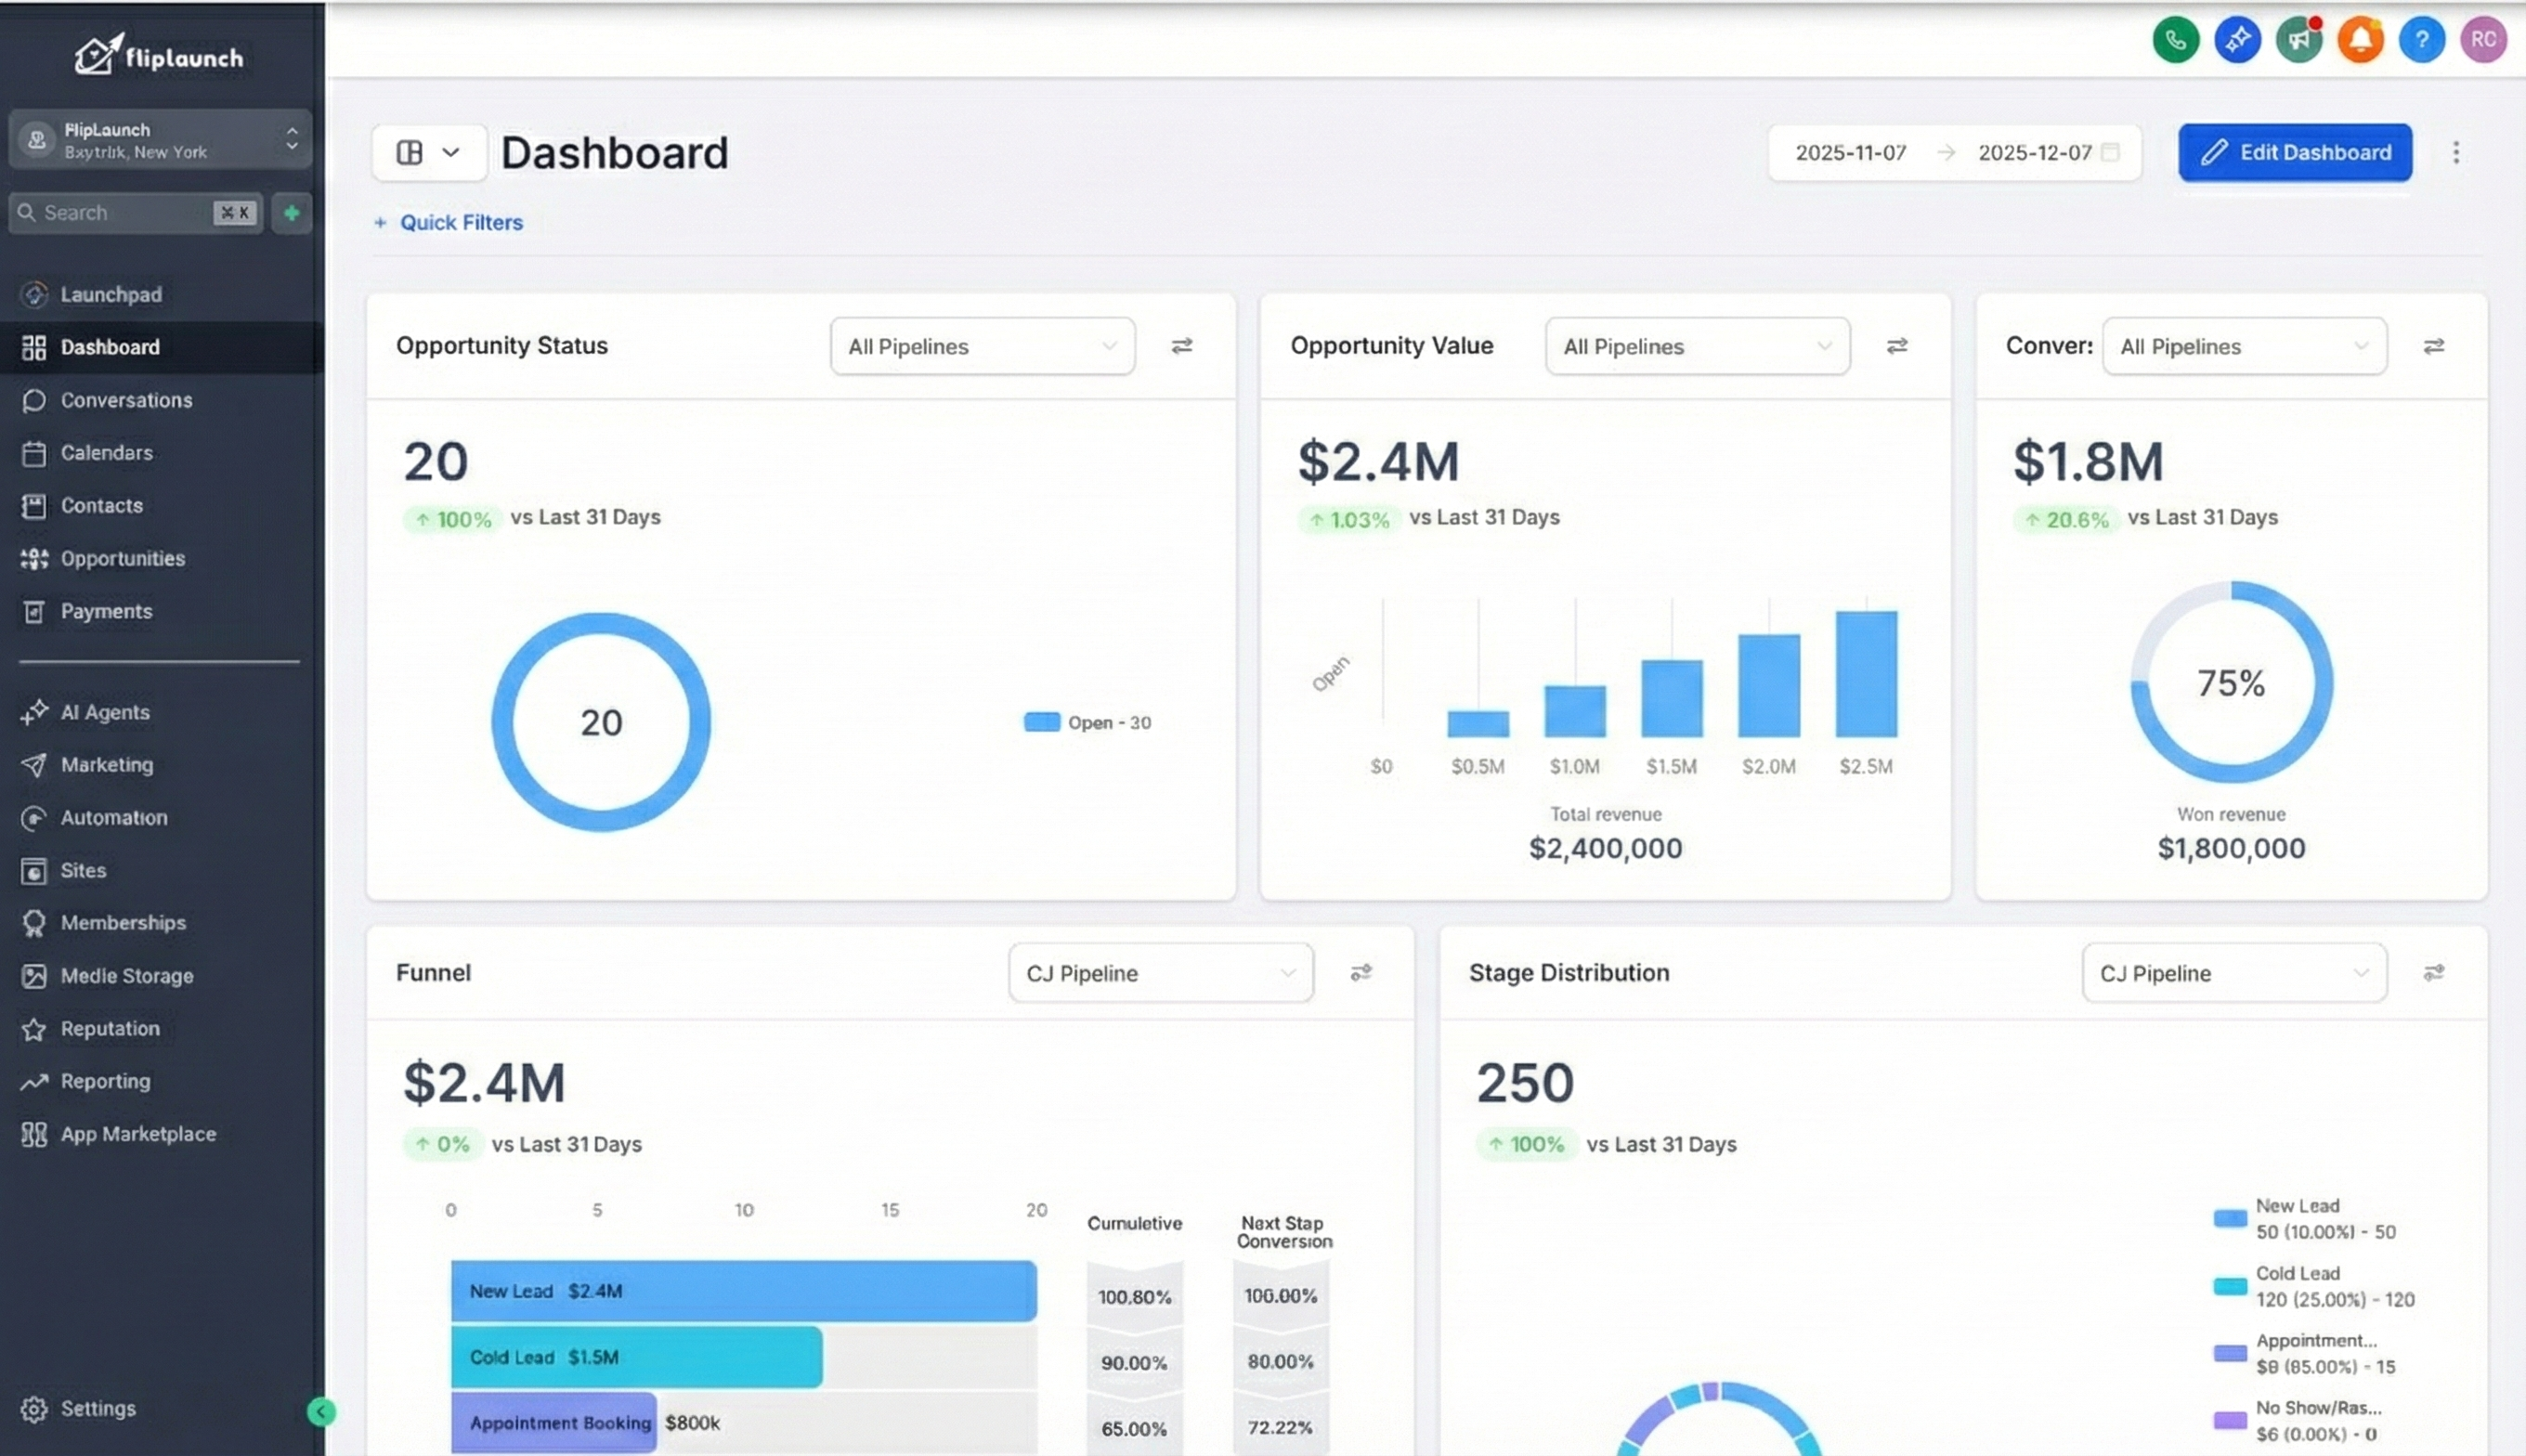Click the Edit Dashboard button
2526x1456 pixels.
2294,153
